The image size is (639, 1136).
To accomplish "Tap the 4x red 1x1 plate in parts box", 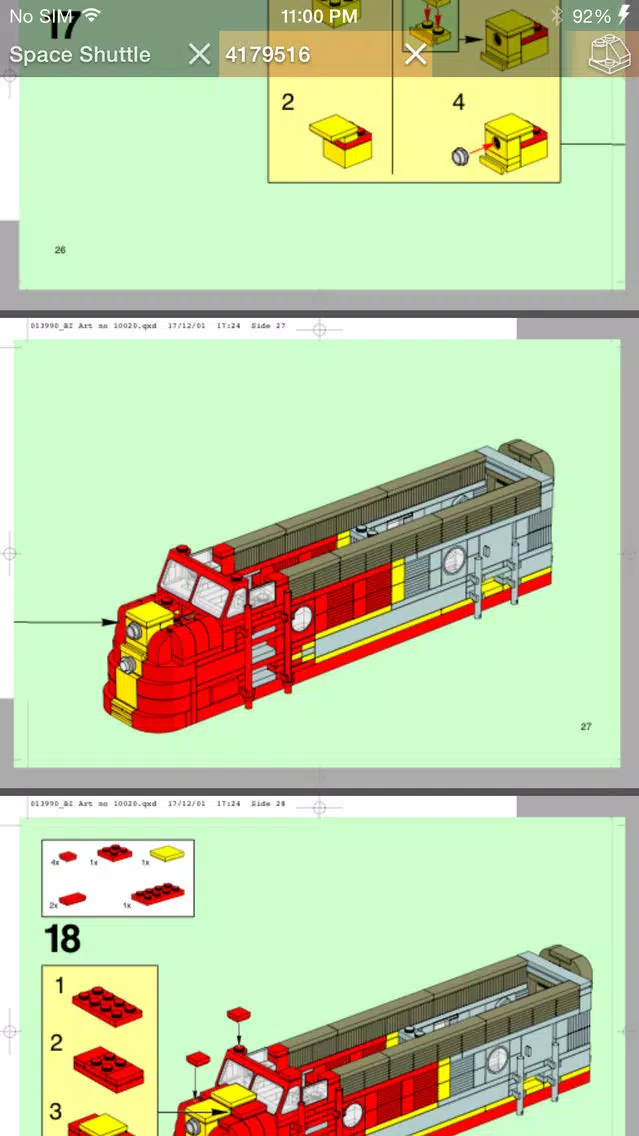I will [67, 856].
